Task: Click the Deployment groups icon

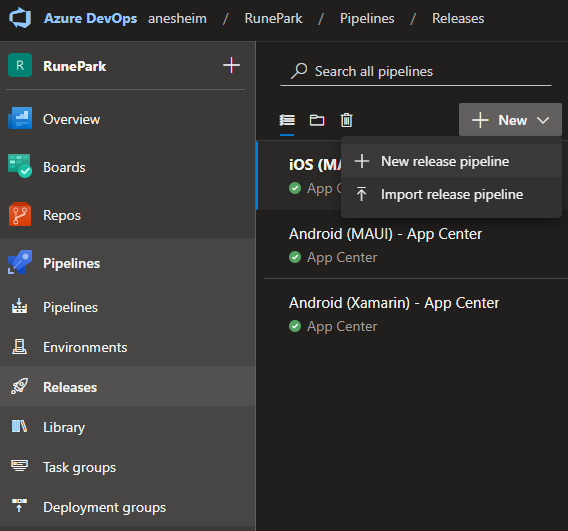Action: pos(20,505)
